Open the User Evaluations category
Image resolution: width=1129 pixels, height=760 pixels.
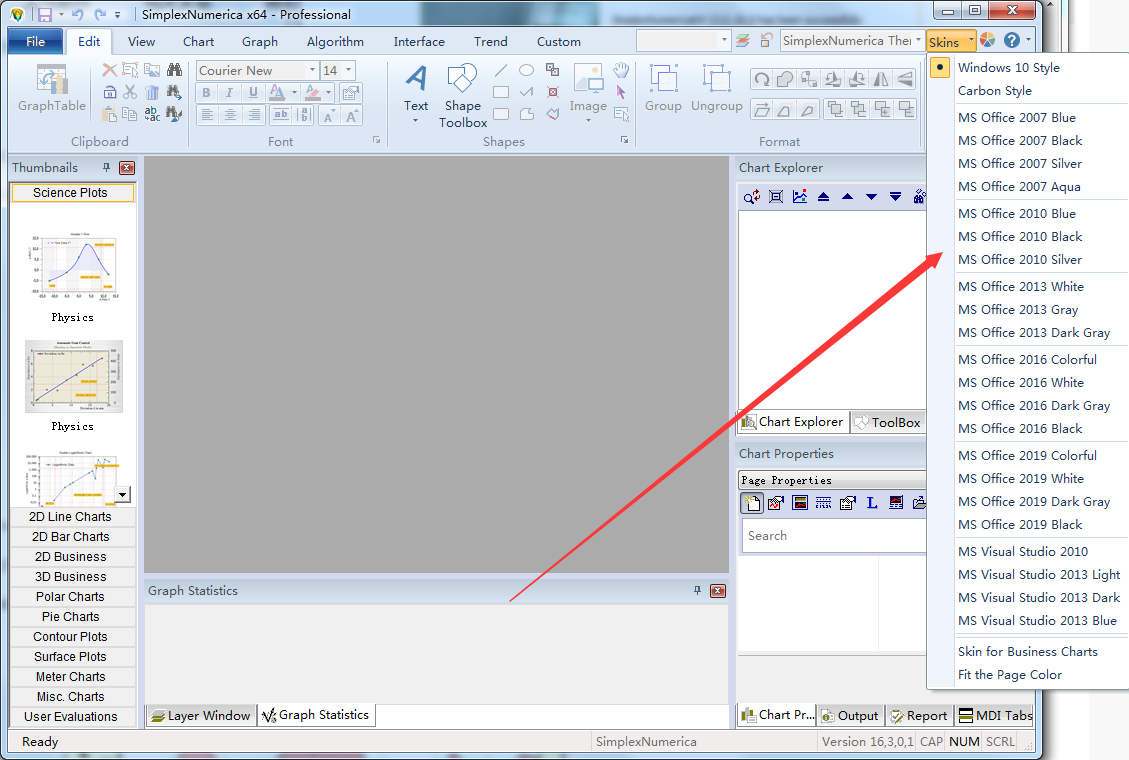(x=71, y=717)
